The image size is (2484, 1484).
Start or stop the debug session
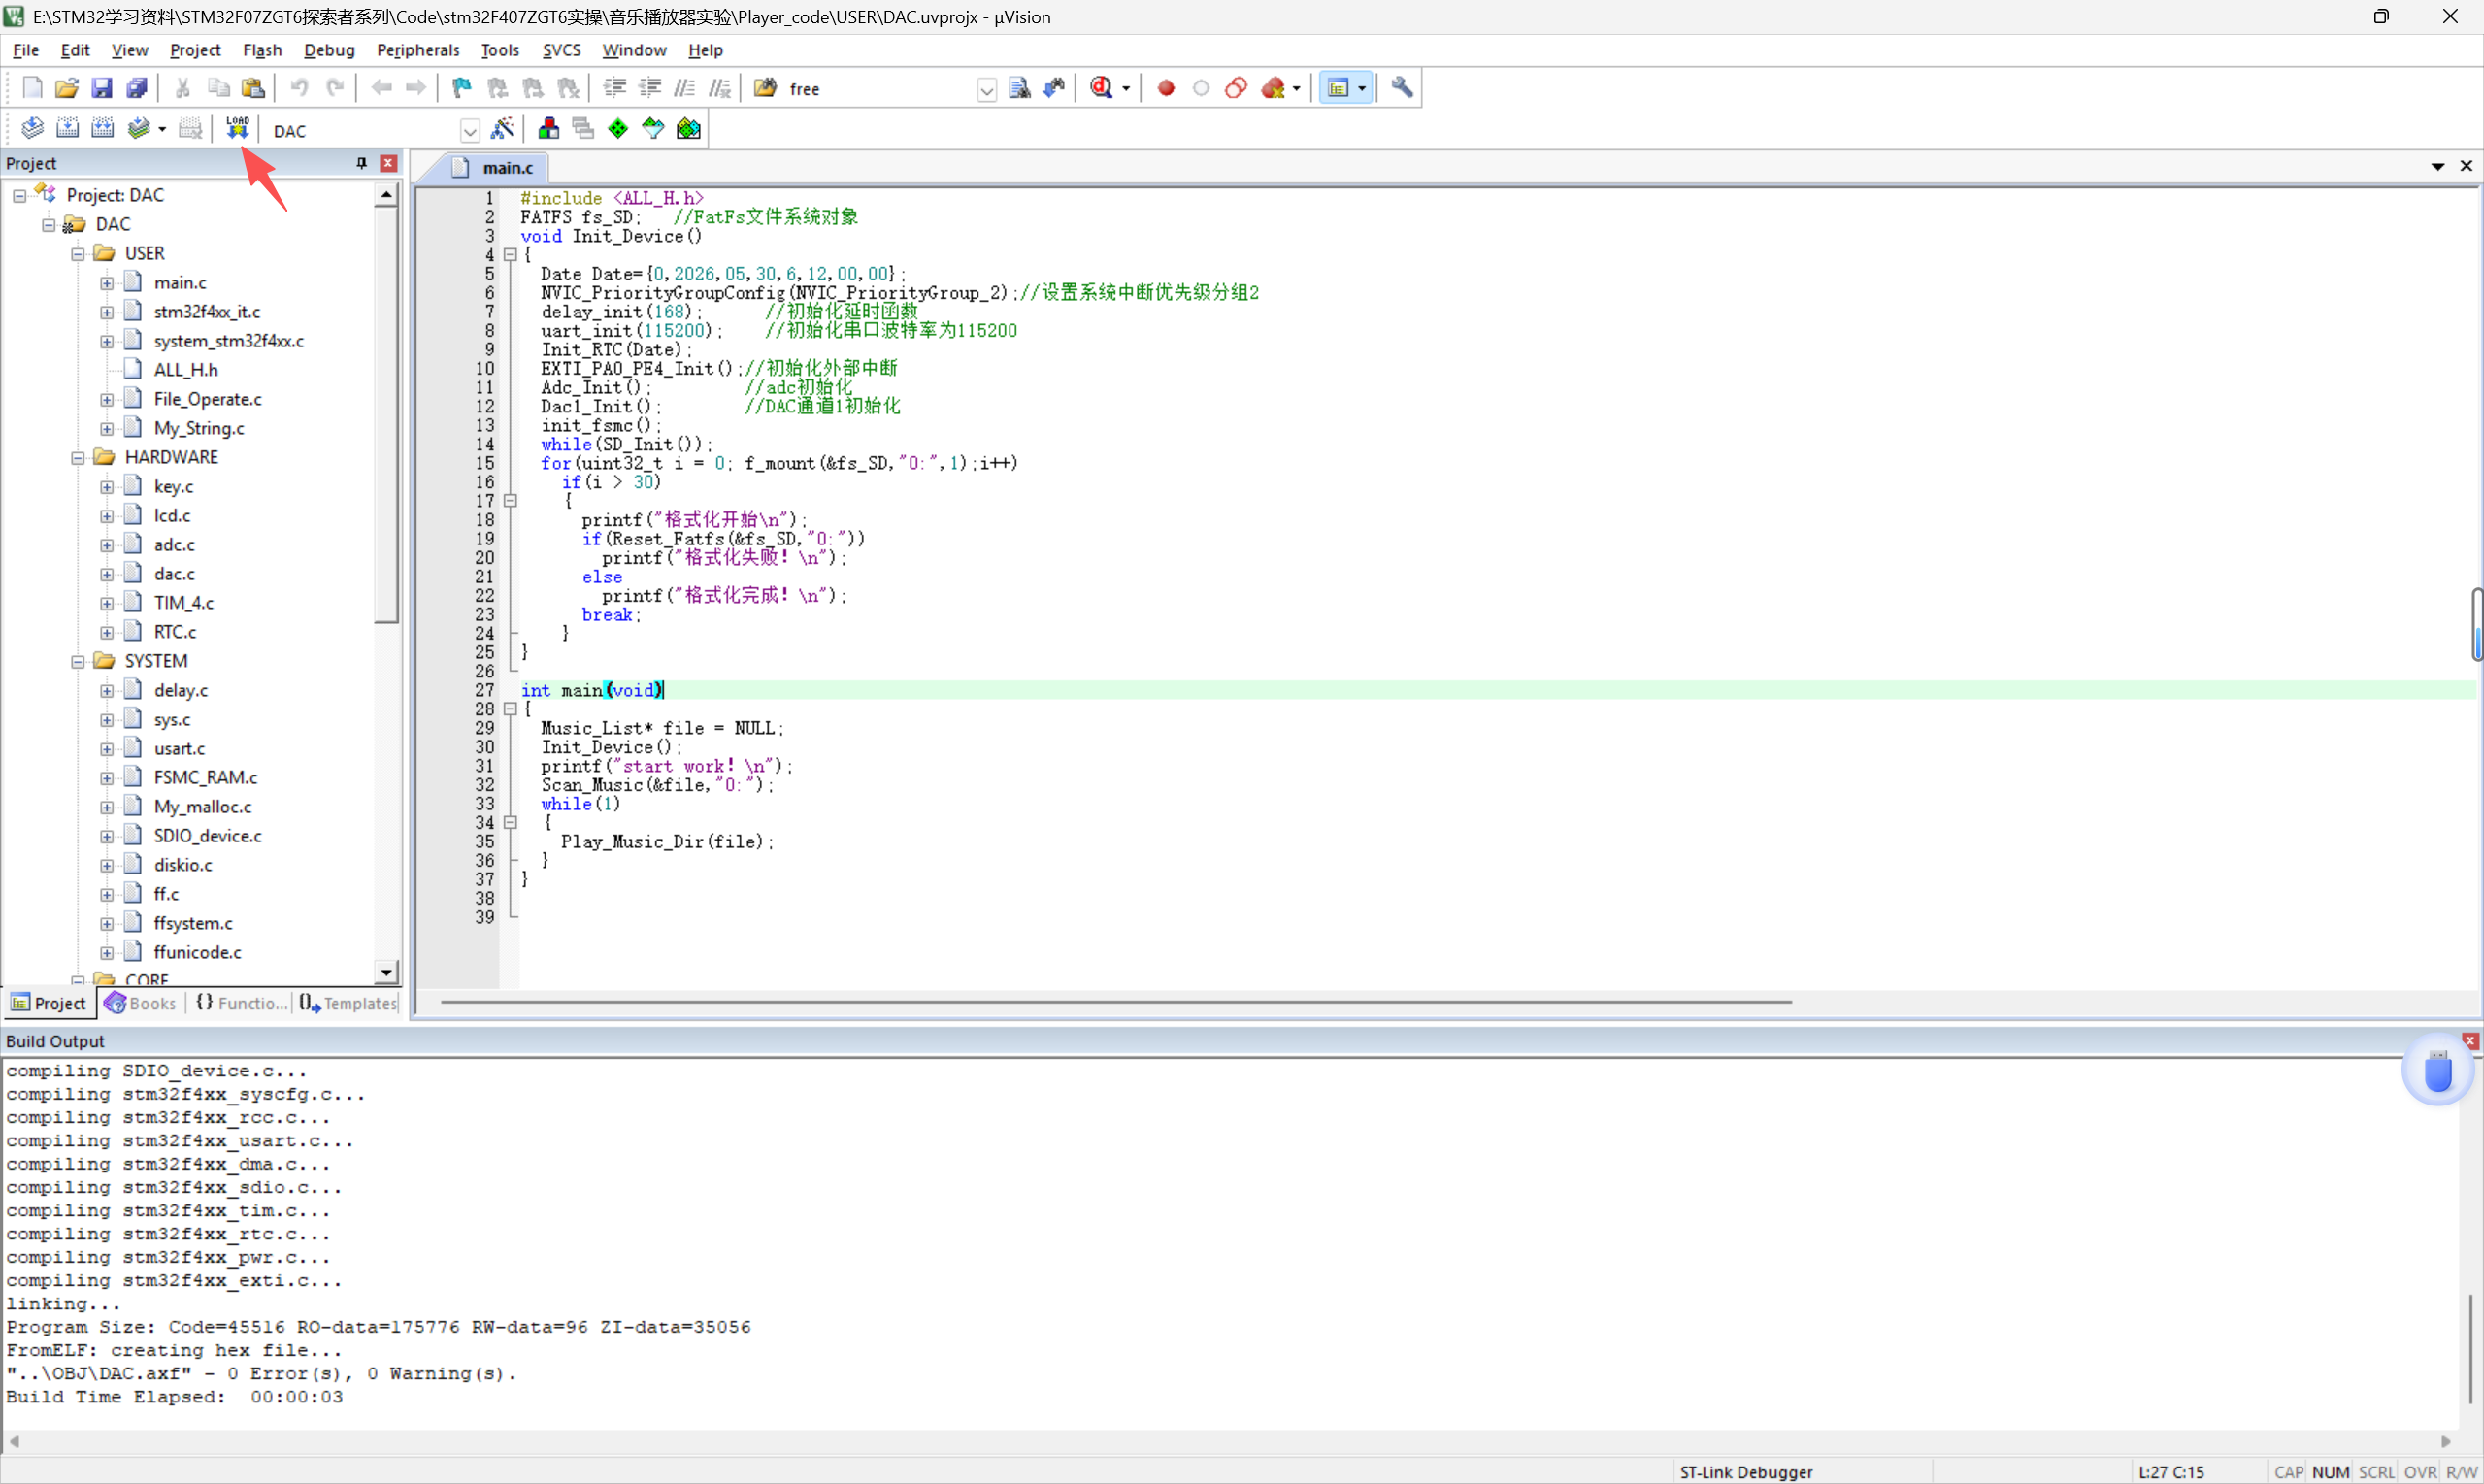[x=1101, y=88]
